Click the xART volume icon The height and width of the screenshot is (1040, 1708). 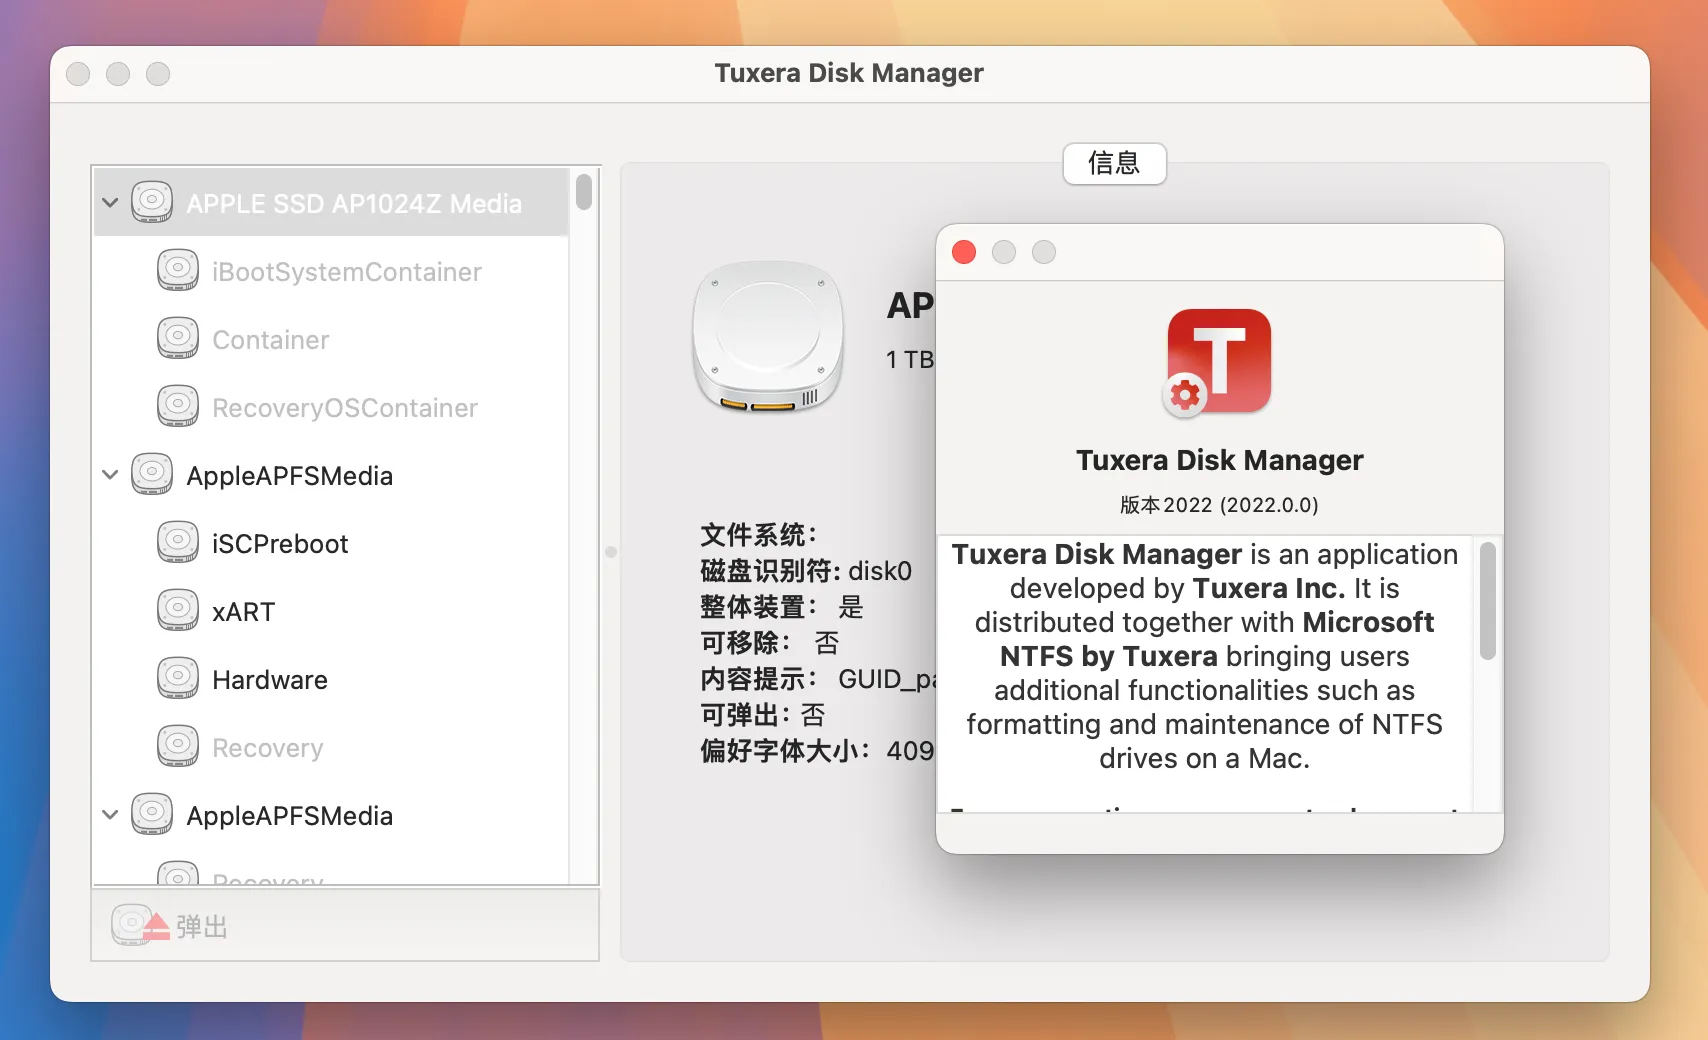tap(178, 610)
